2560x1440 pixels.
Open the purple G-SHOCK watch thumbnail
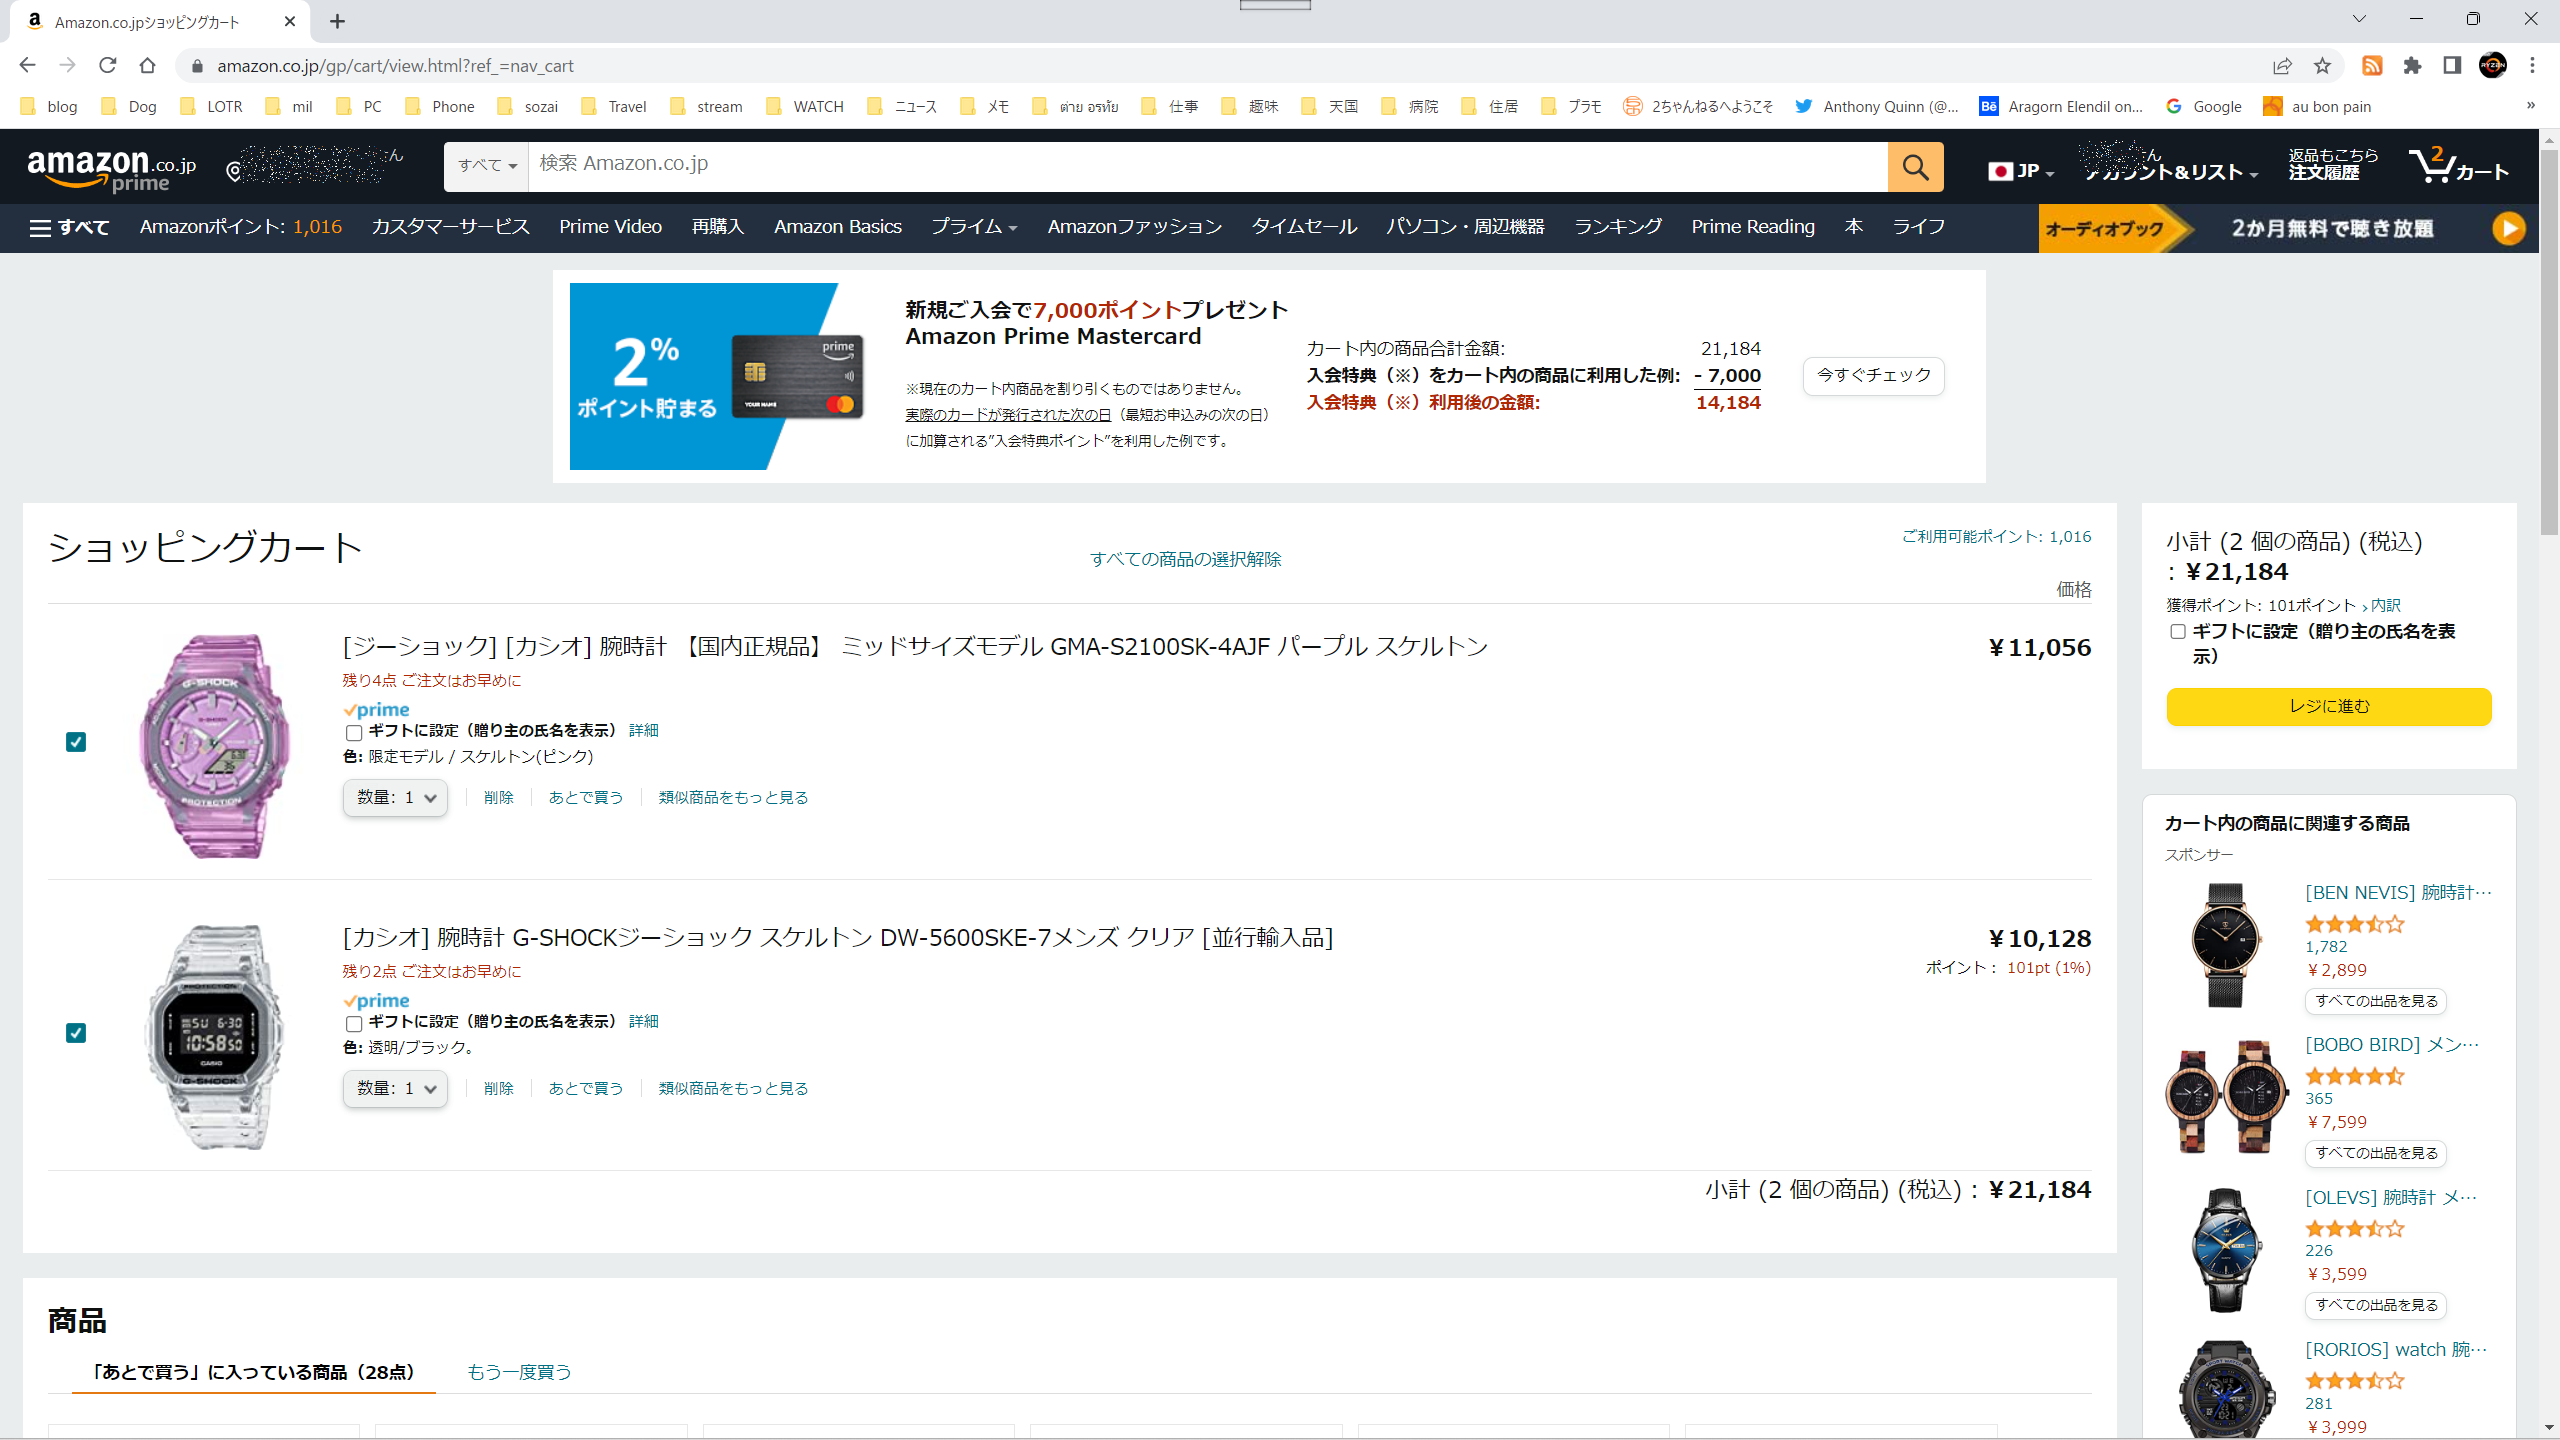pyautogui.click(x=215, y=746)
